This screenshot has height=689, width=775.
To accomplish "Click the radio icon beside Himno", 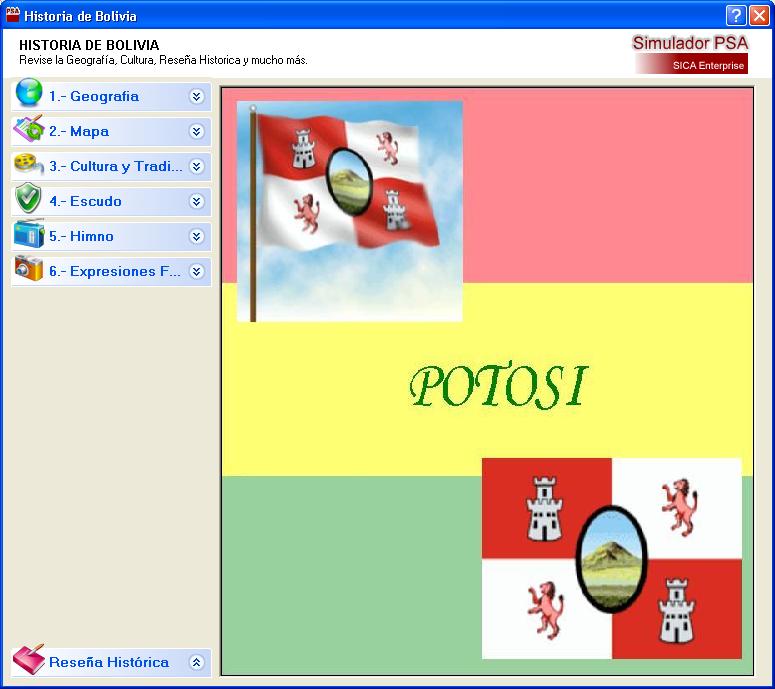I will (x=28, y=236).
